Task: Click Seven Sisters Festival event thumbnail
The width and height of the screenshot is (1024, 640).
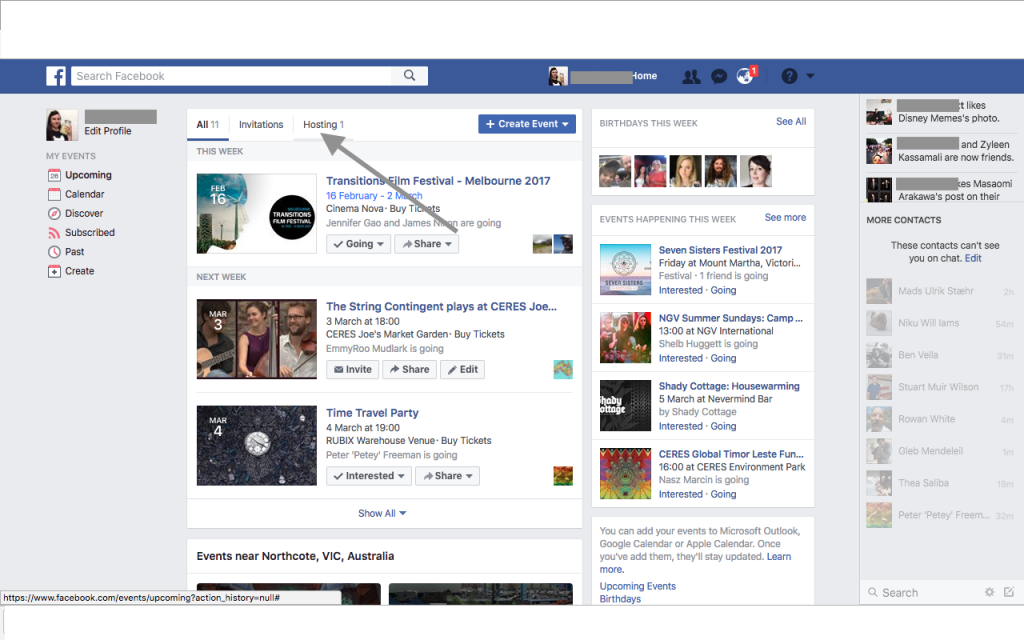Action: pos(625,270)
